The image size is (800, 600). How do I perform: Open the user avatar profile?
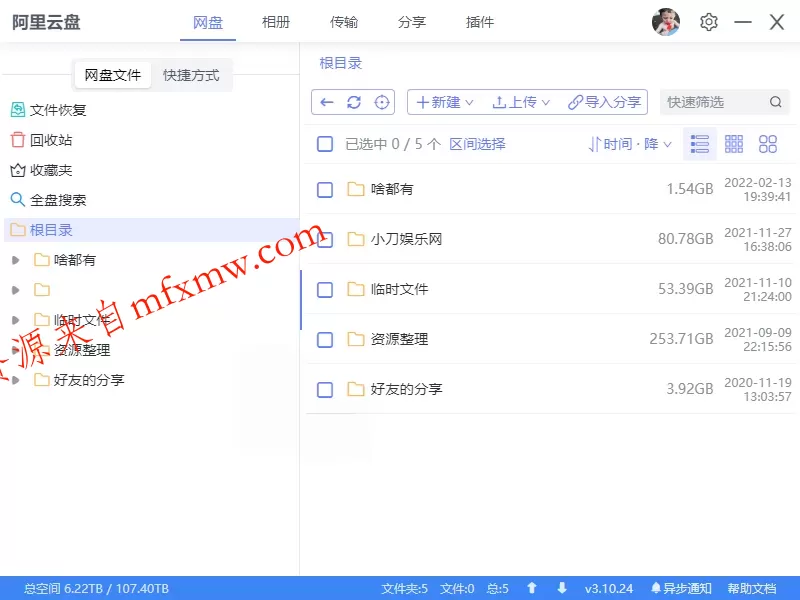click(666, 22)
